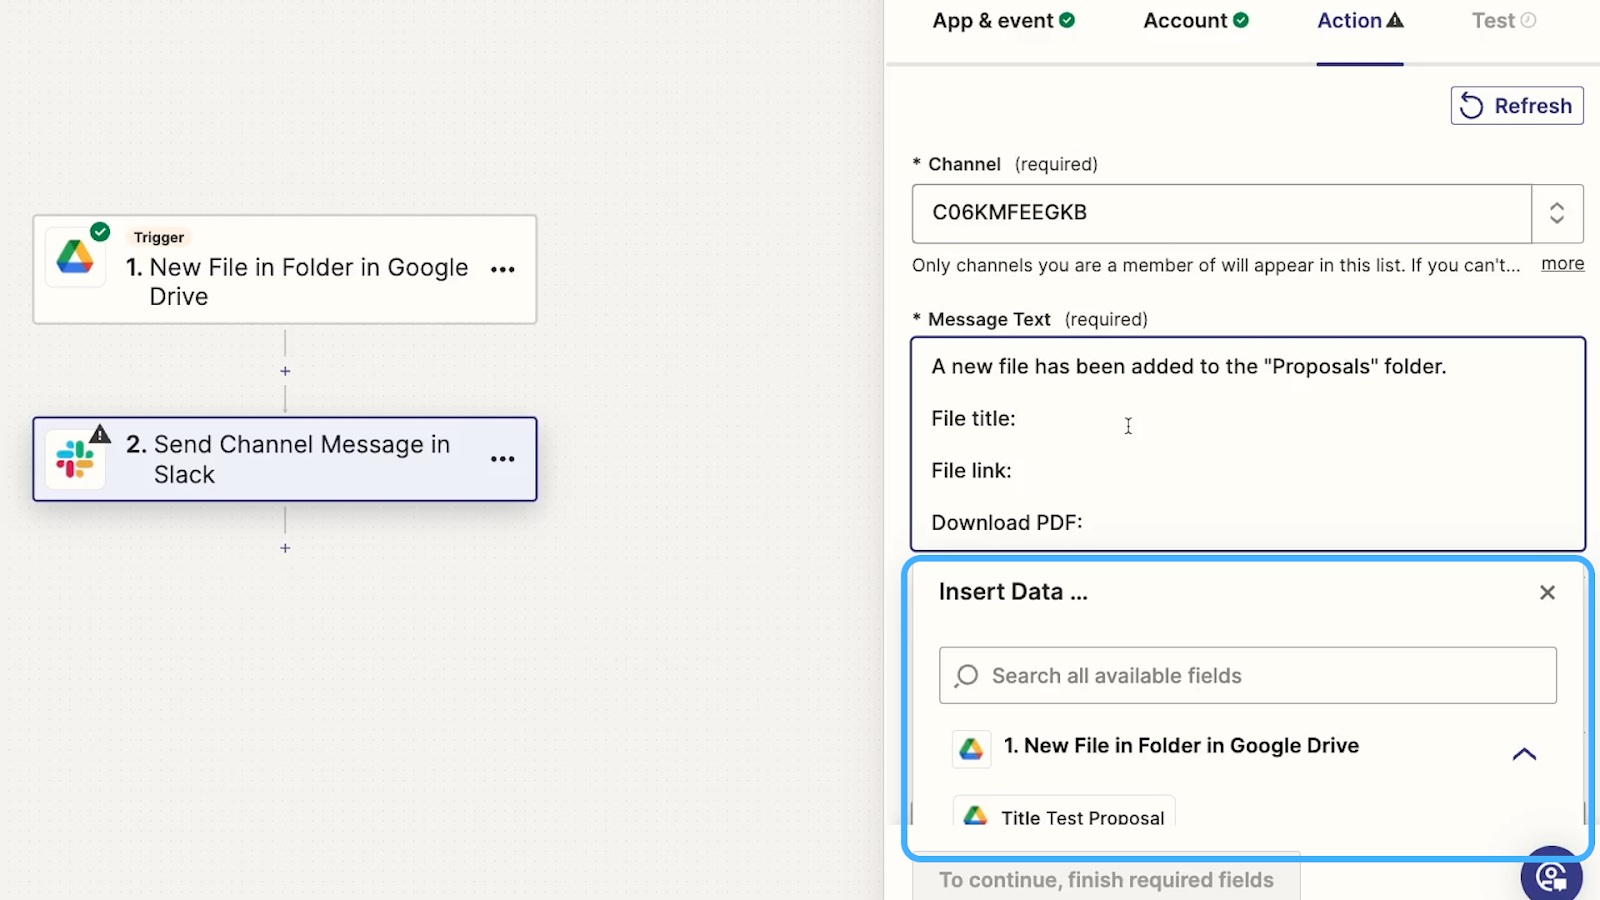This screenshot has width=1600, height=900.
Task: Click the green checkmark on the trigger step
Action: pos(100,232)
